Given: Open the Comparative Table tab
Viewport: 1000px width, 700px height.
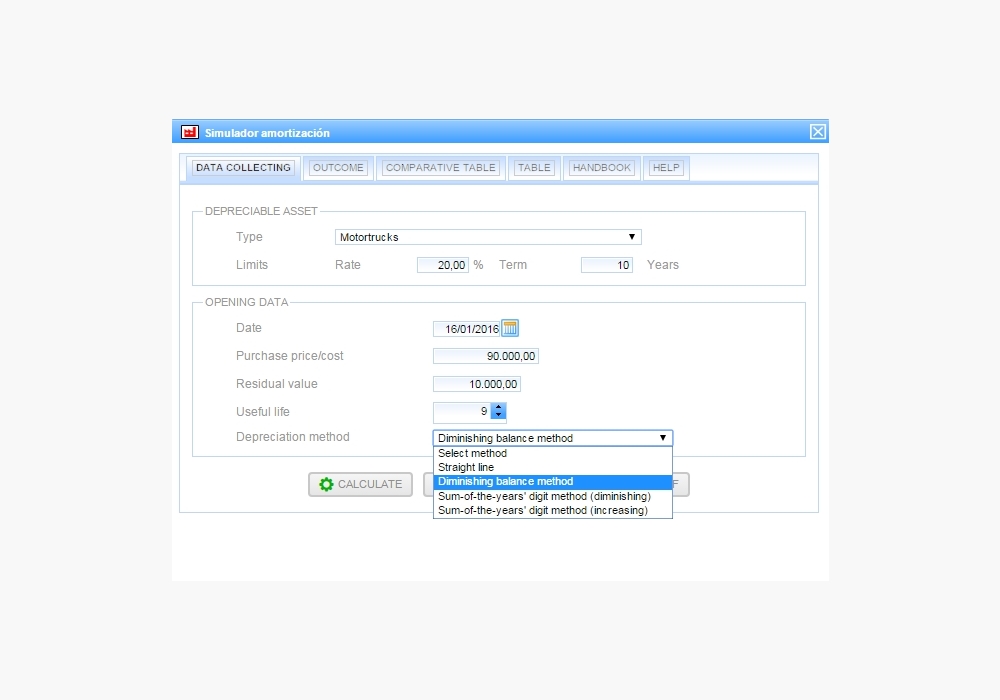Looking at the screenshot, I should point(441,168).
